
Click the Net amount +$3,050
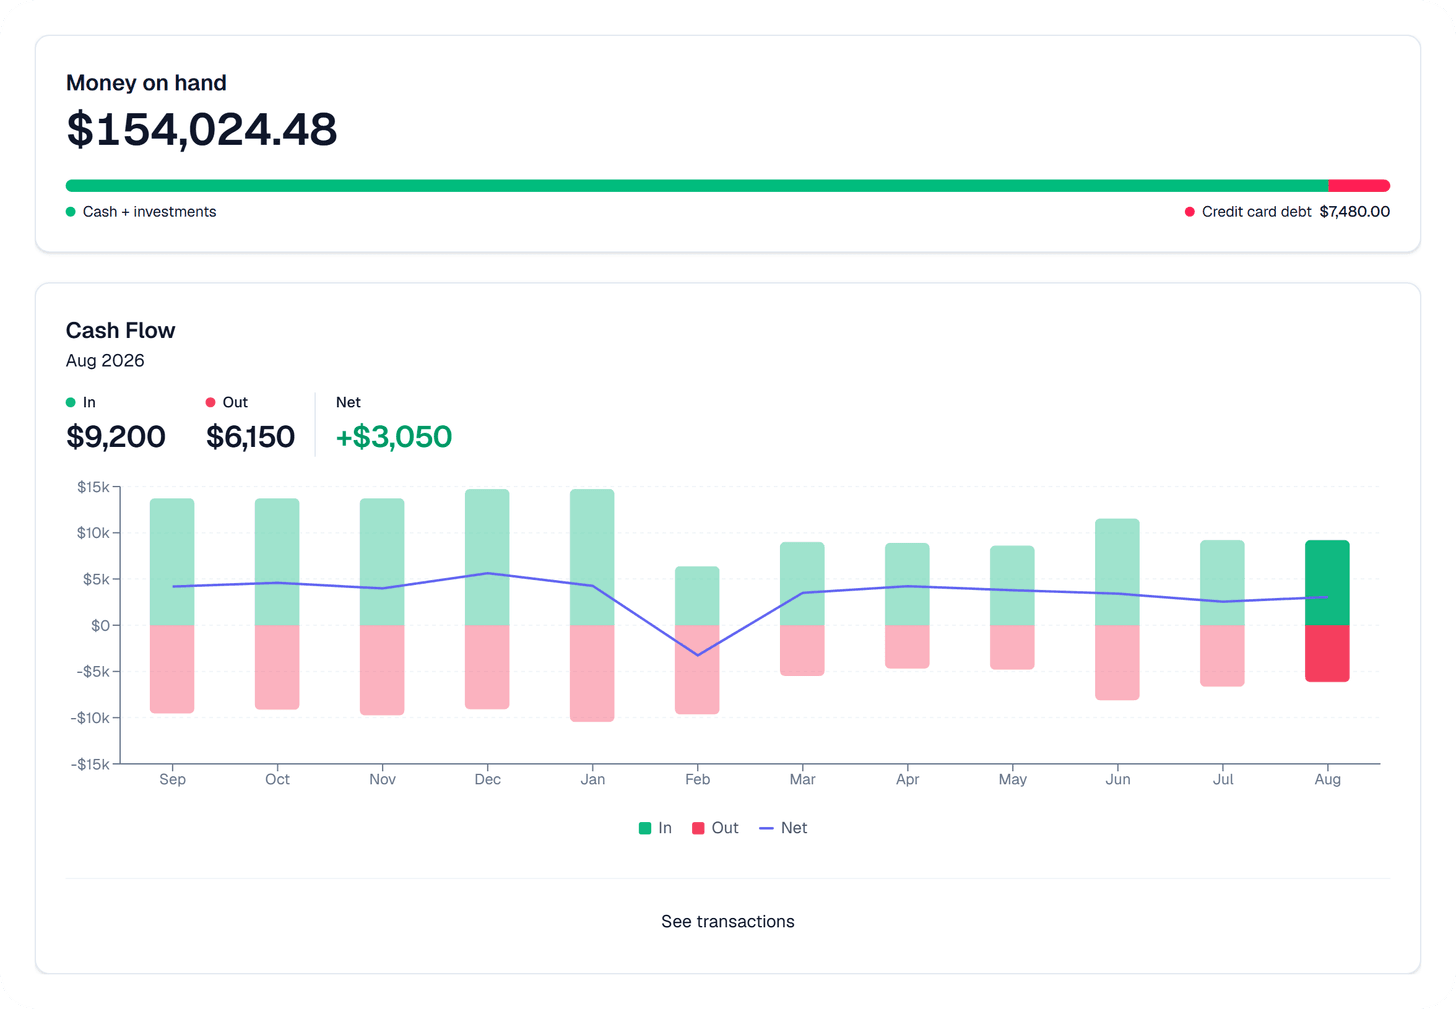(394, 437)
